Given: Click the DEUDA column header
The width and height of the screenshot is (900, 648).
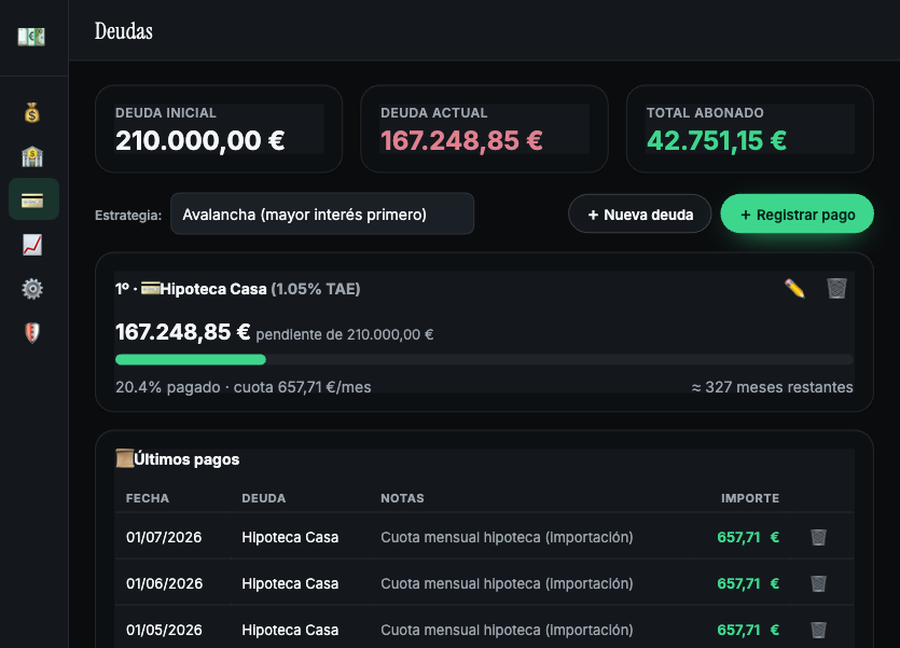Looking at the screenshot, I should (x=263, y=498).
